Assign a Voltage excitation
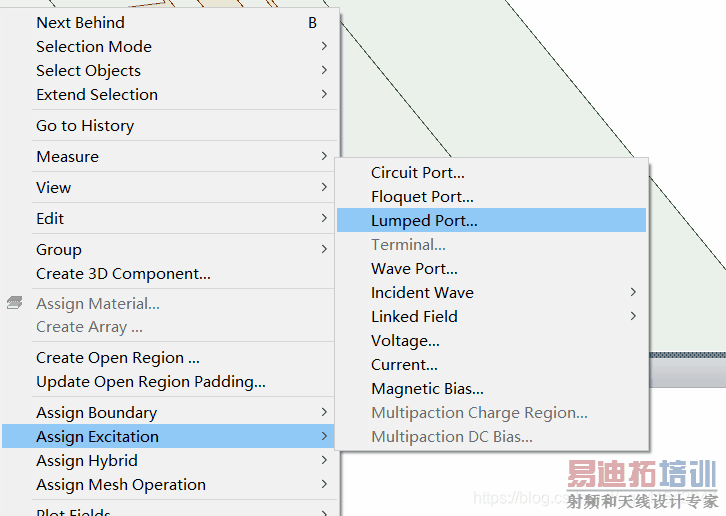726x516 pixels. click(405, 341)
